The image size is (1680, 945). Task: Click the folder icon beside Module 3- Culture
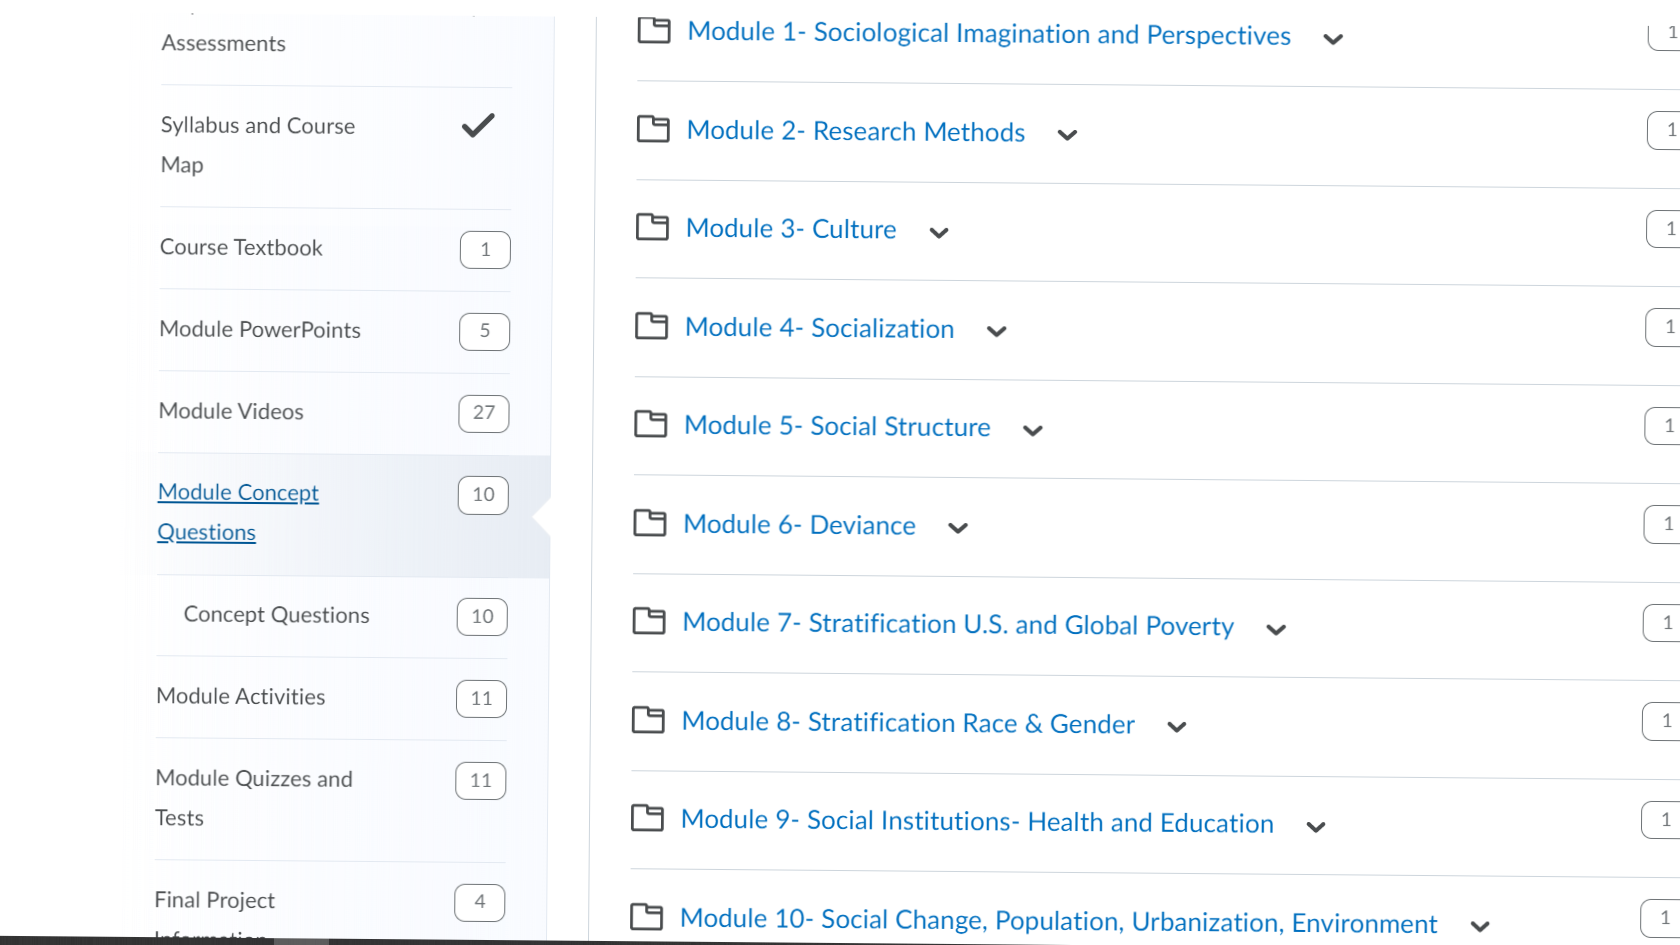[652, 227]
